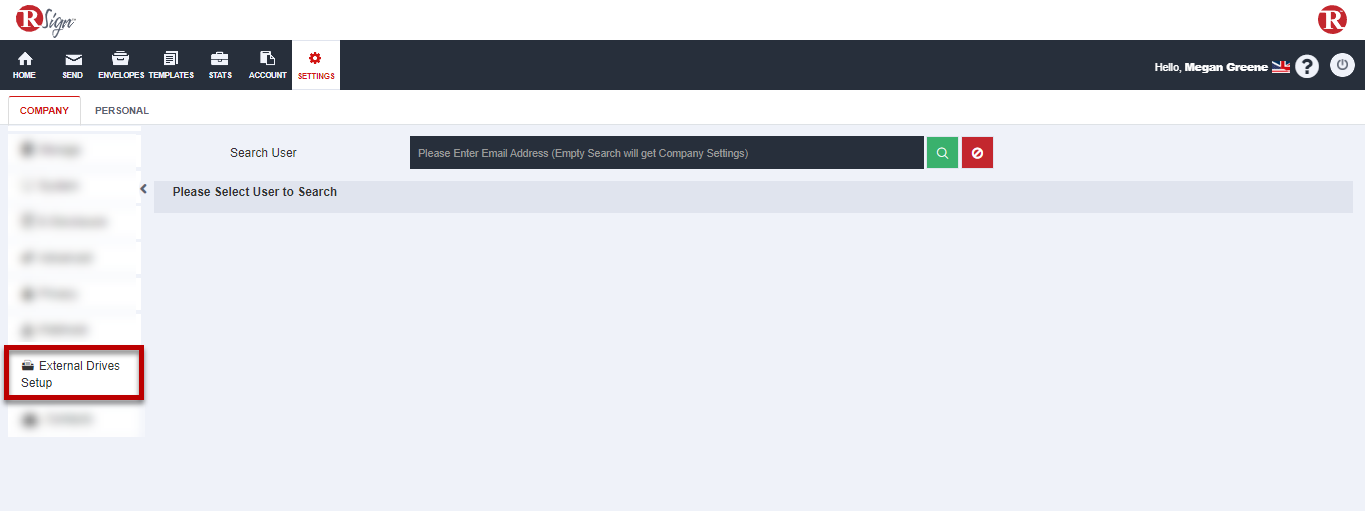Screen dimensions: 1365x511
Task: Open External Drives Setup menu item
Action: [x=74, y=374]
